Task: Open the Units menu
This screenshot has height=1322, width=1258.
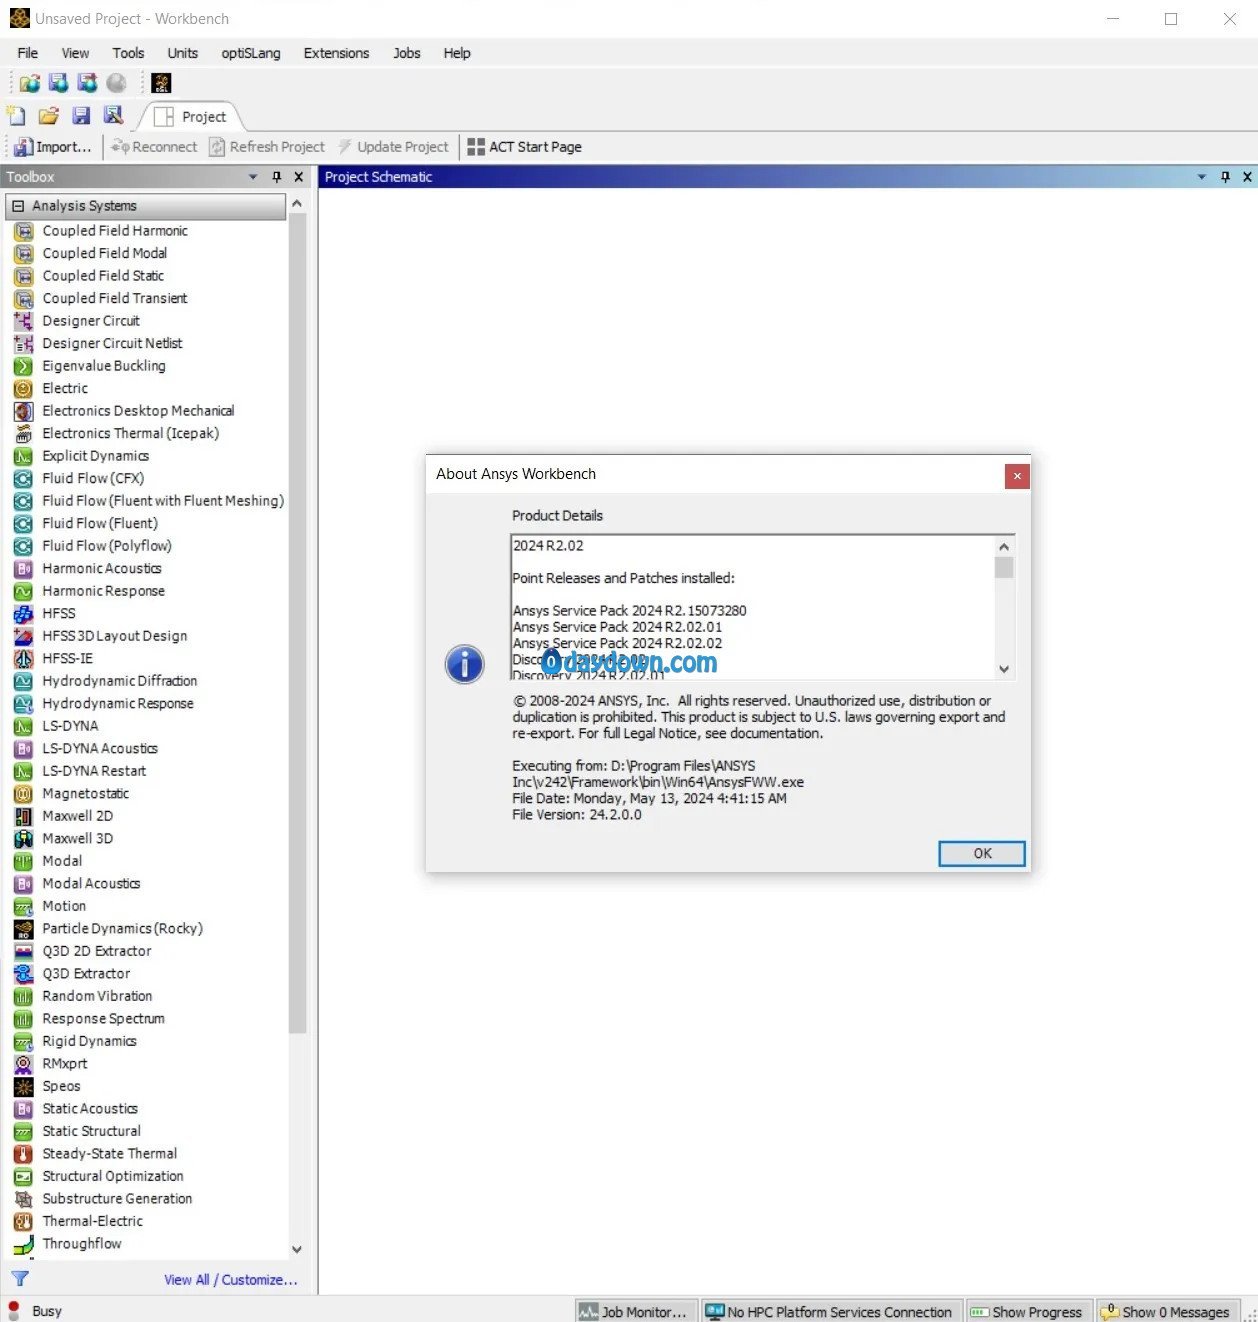Action: pyautogui.click(x=183, y=53)
